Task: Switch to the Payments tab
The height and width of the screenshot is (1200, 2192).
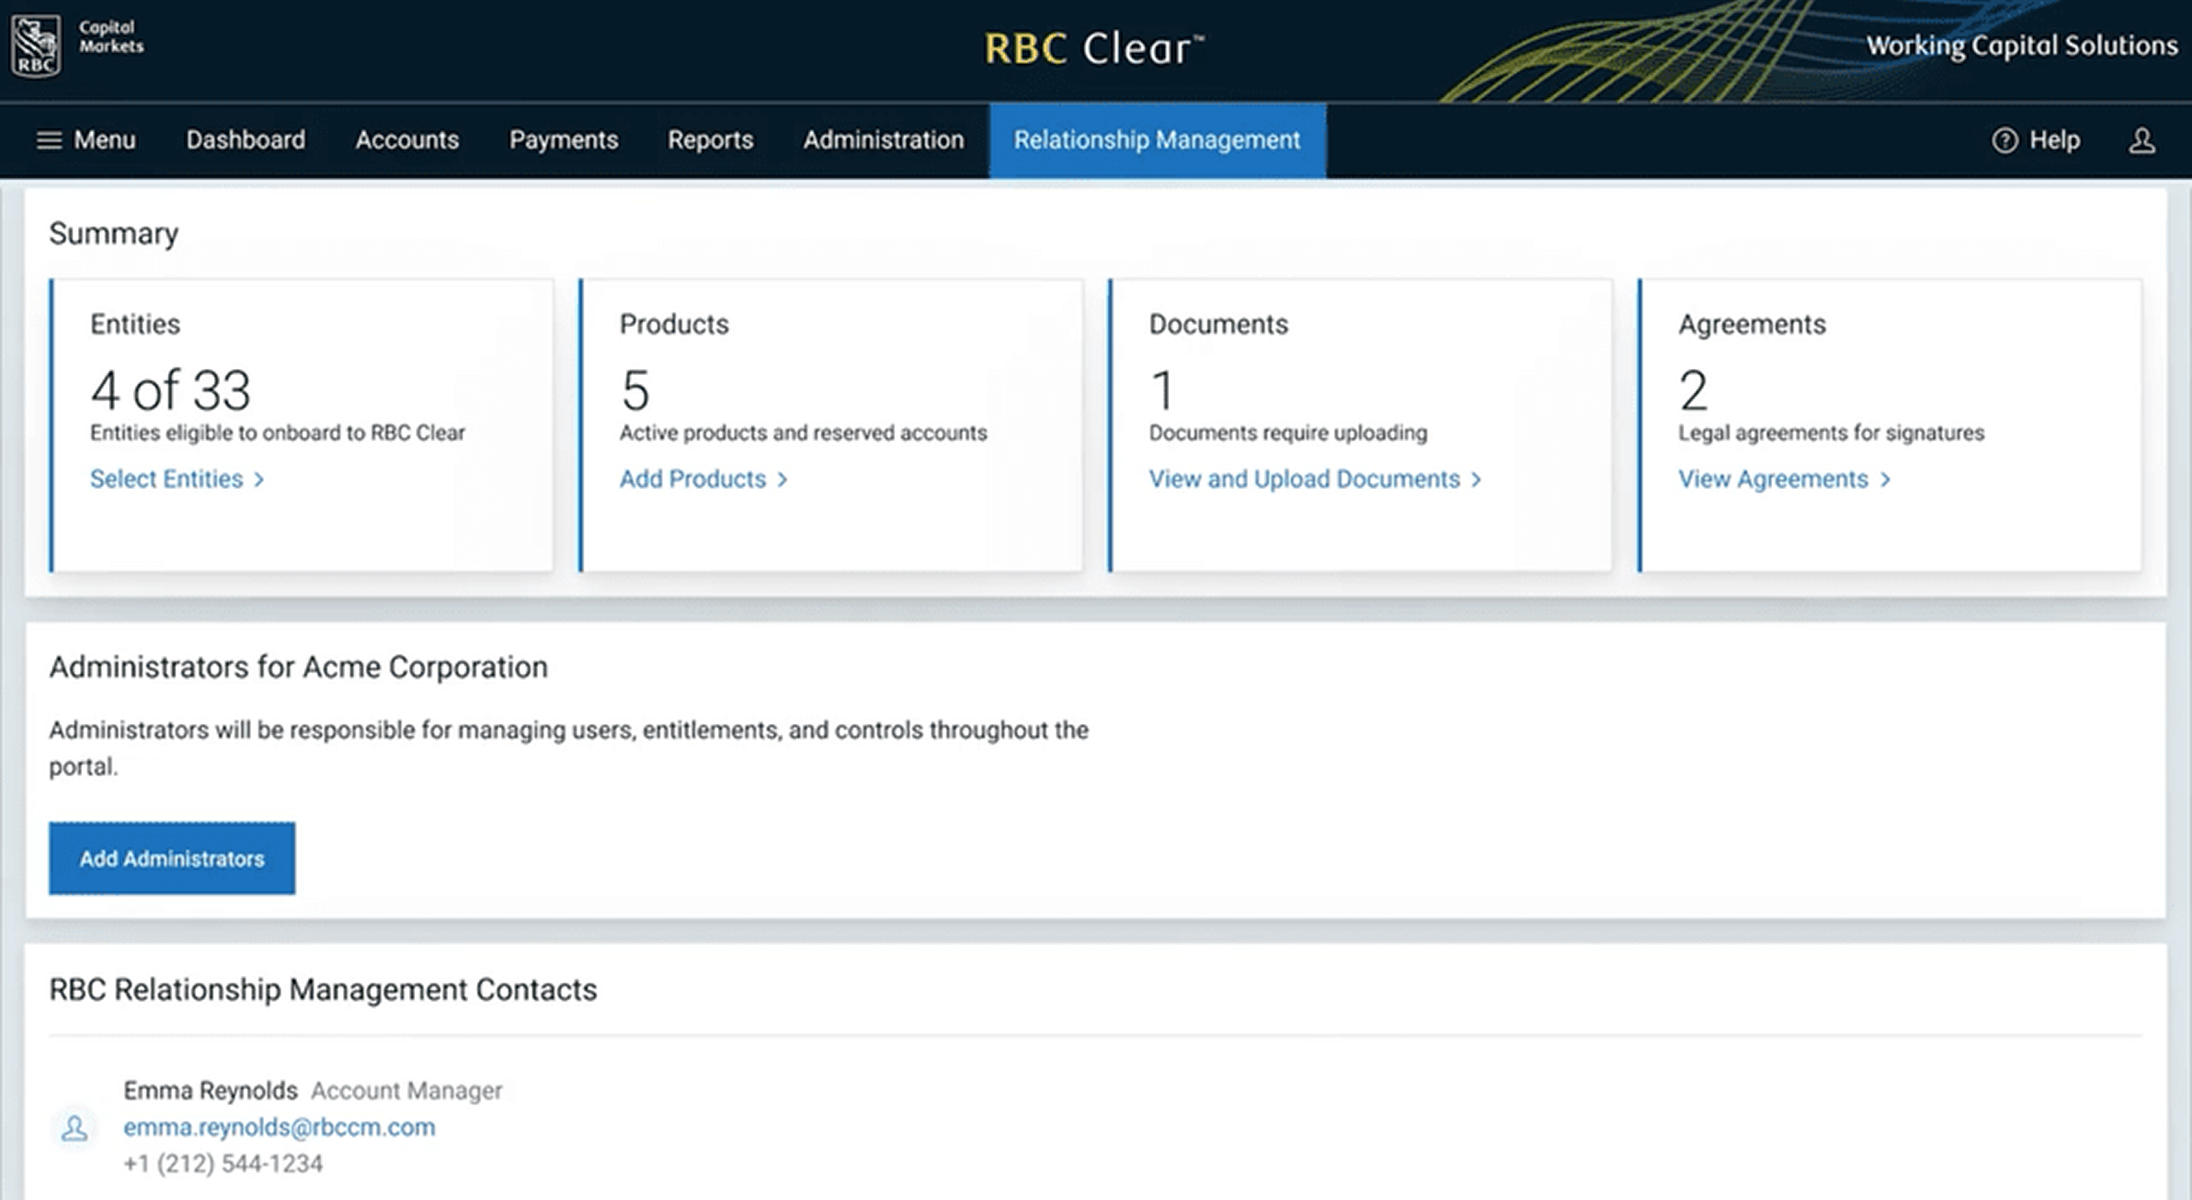Action: [564, 140]
